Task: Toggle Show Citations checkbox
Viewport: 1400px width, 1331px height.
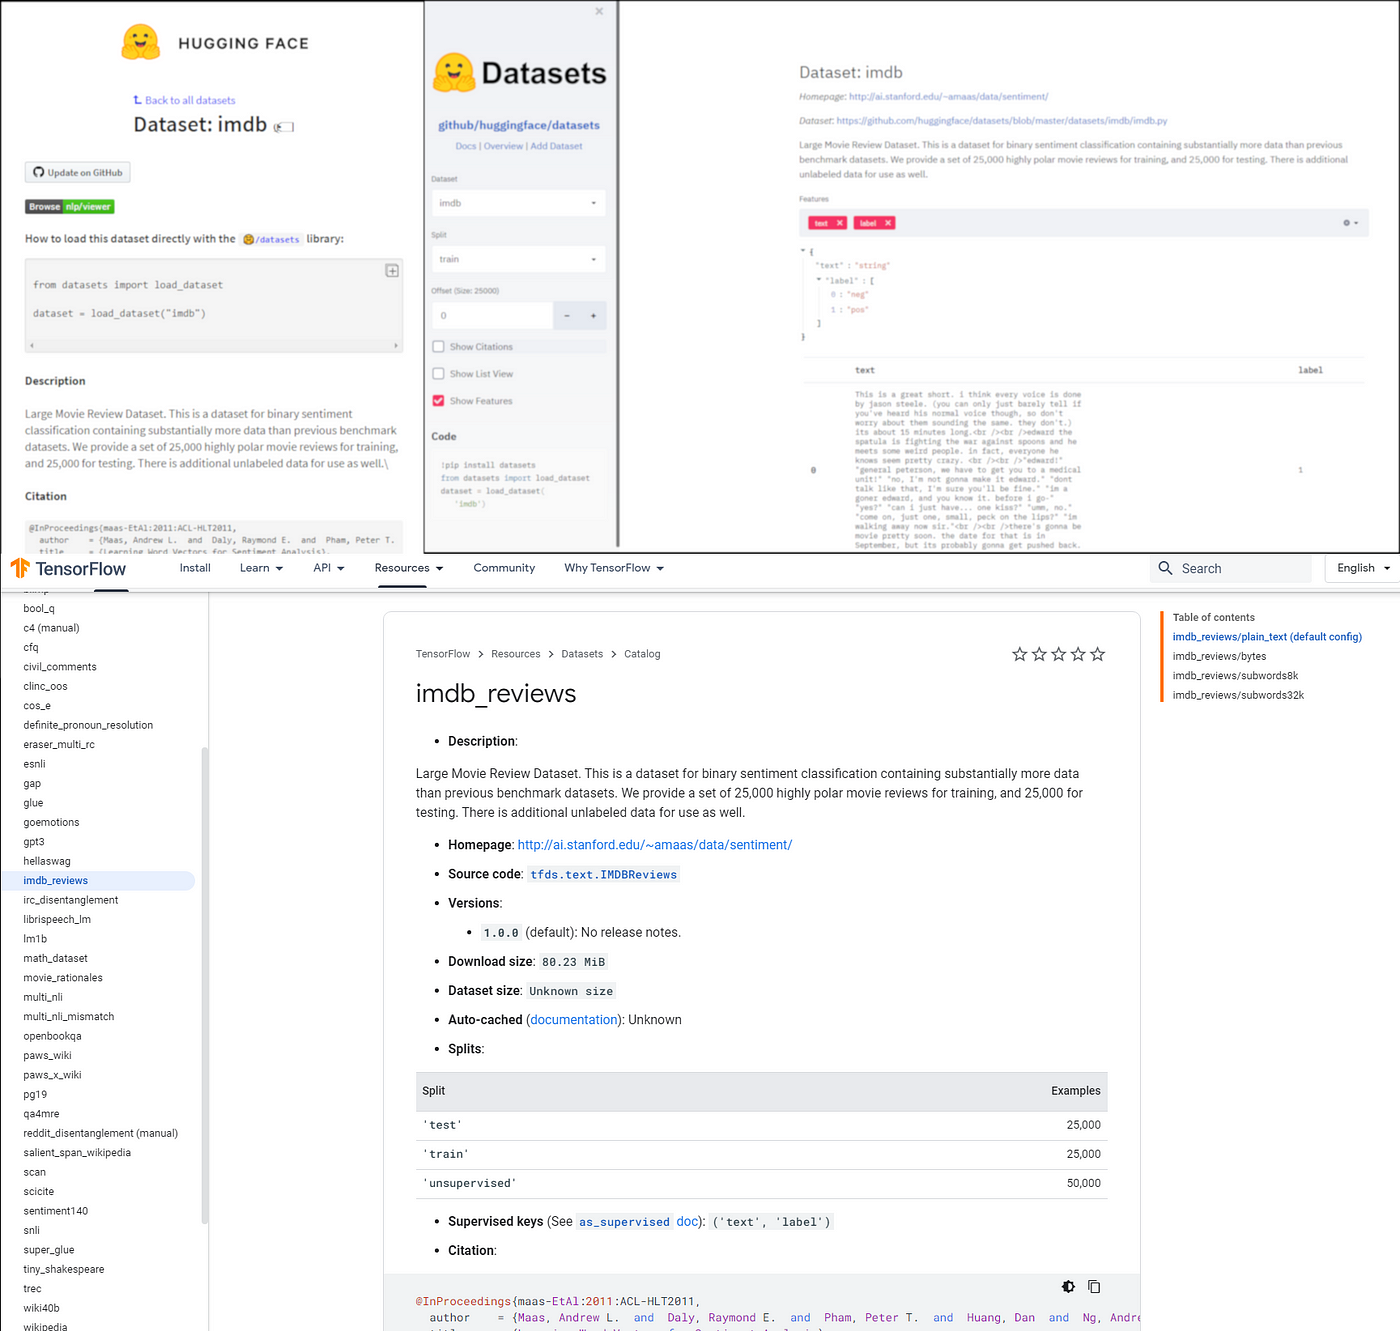Action: [438, 347]
